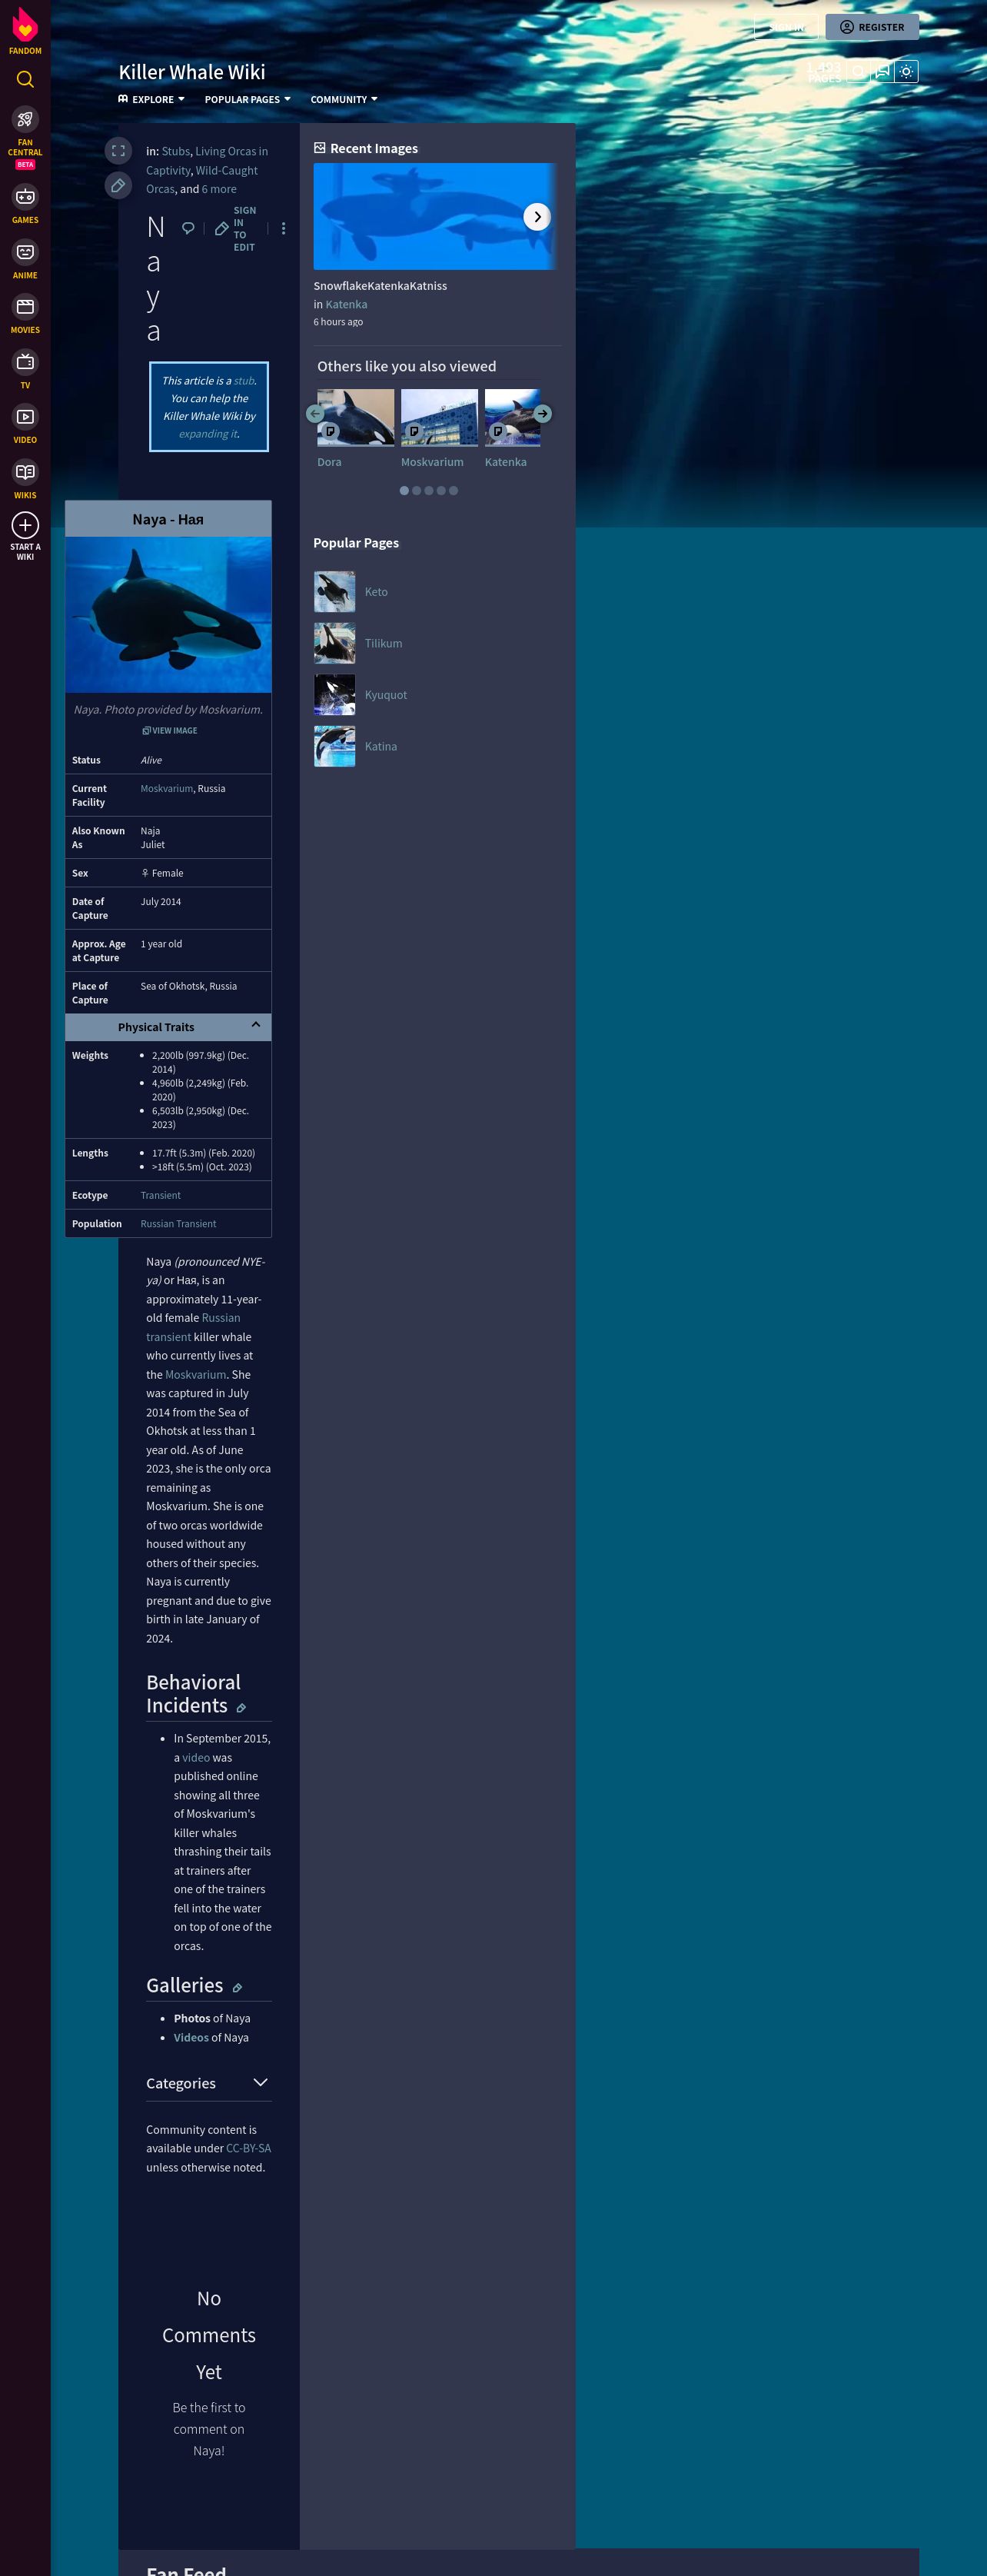The image size is (987, 2576).
Task: Open Katina in Popular Pages
Action: point(381,746)
